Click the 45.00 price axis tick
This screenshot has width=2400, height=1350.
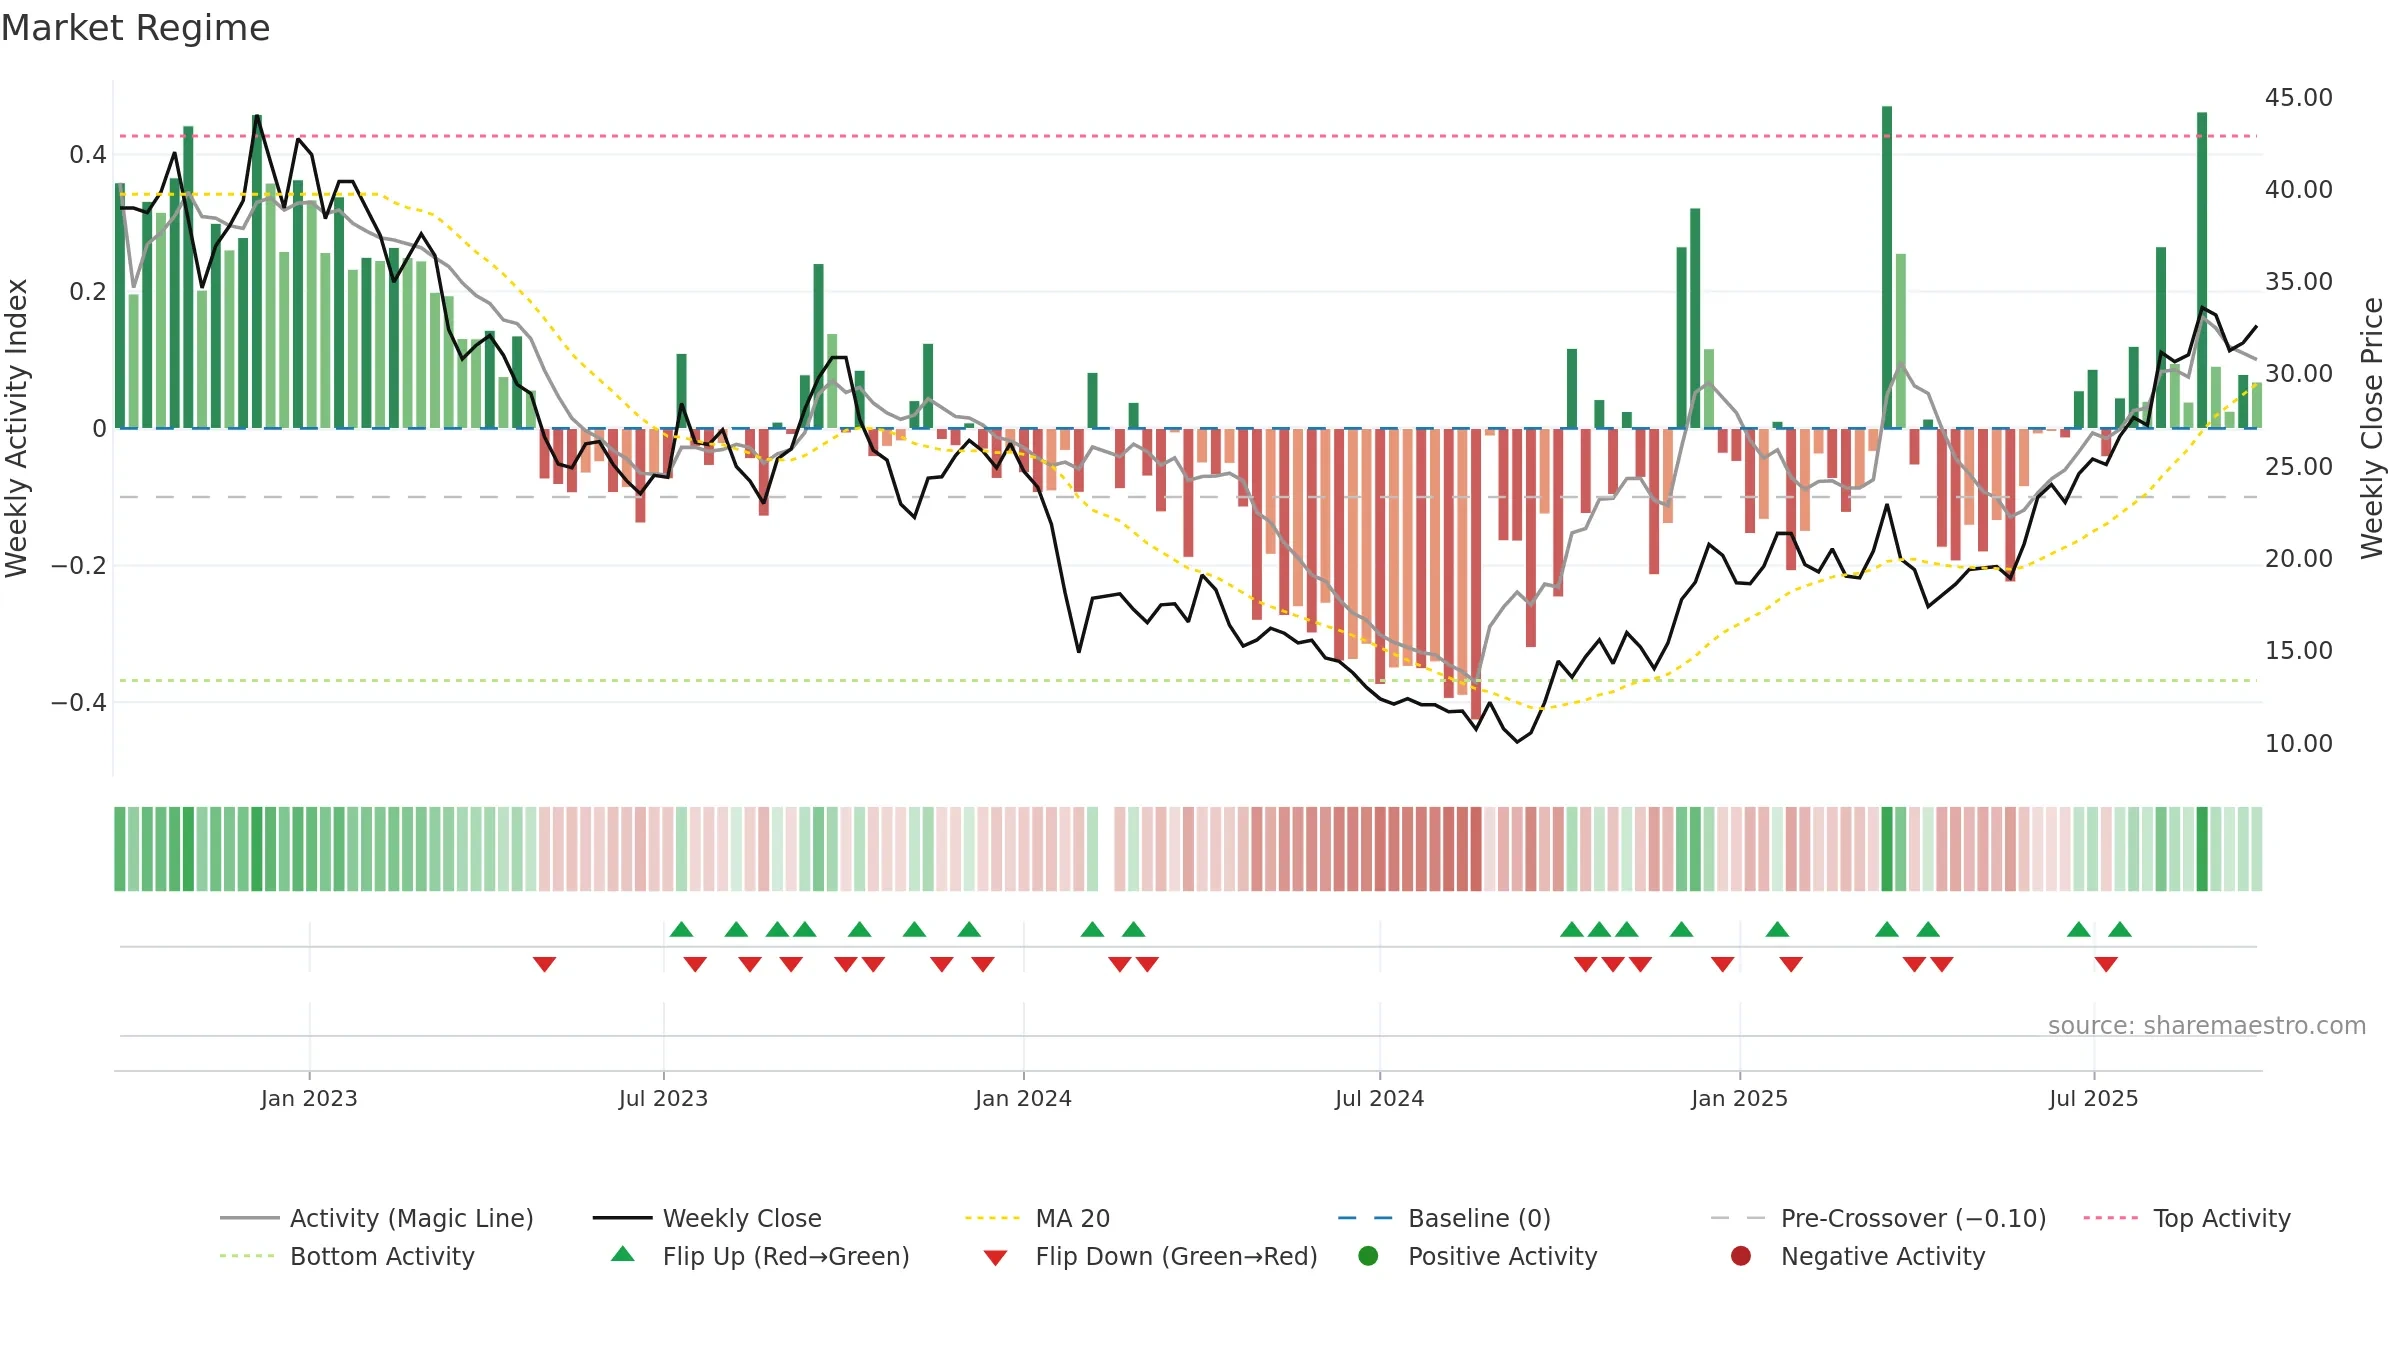2298,98
